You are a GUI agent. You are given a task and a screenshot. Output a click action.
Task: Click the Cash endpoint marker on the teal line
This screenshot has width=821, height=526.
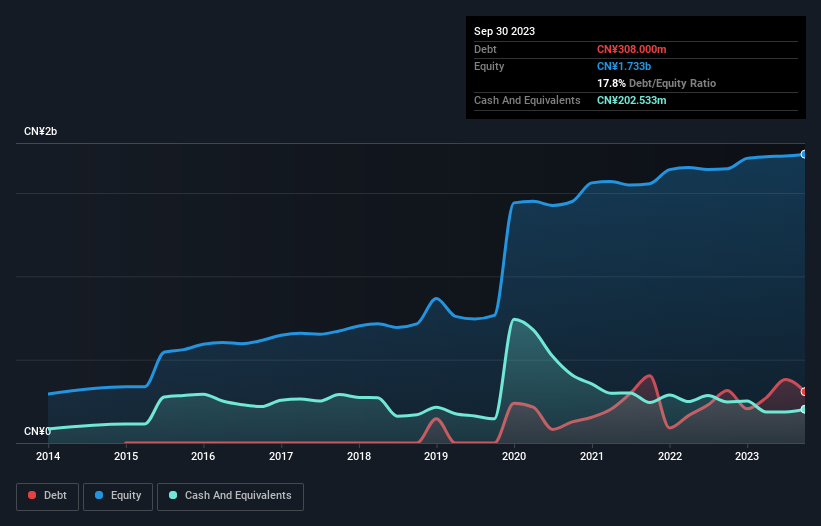coord(804,409)
